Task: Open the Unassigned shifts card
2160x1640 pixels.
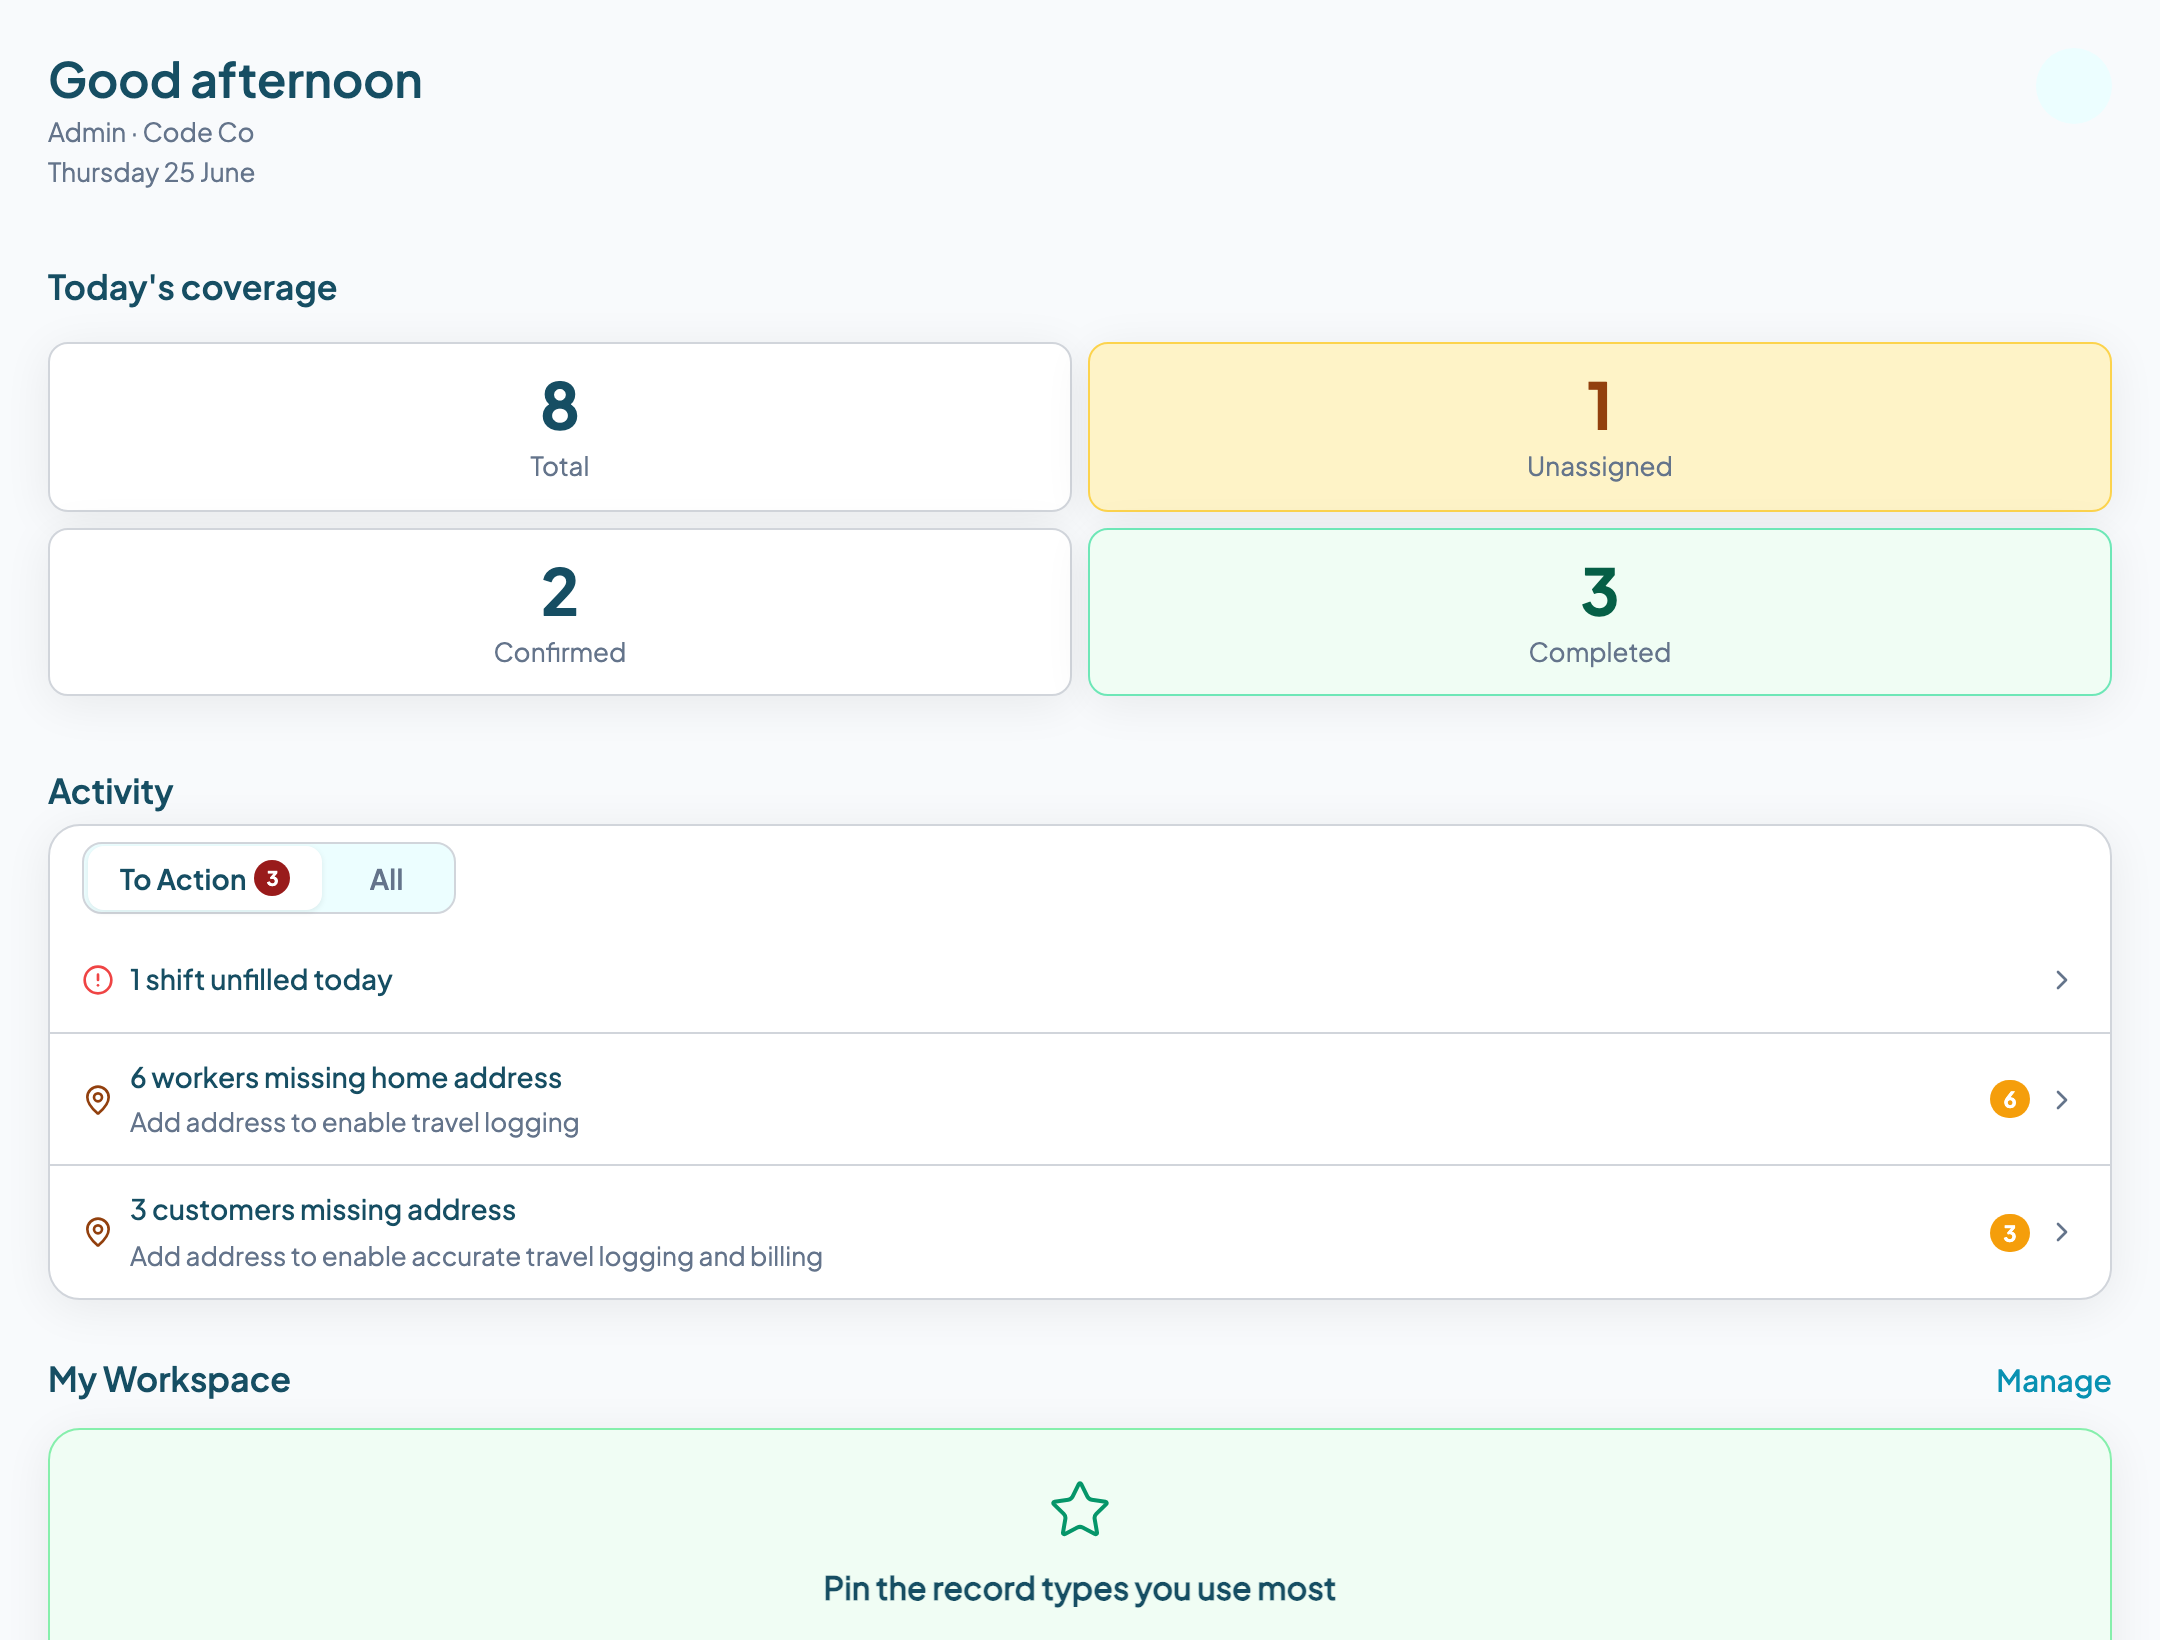Action: point(1599,427)
